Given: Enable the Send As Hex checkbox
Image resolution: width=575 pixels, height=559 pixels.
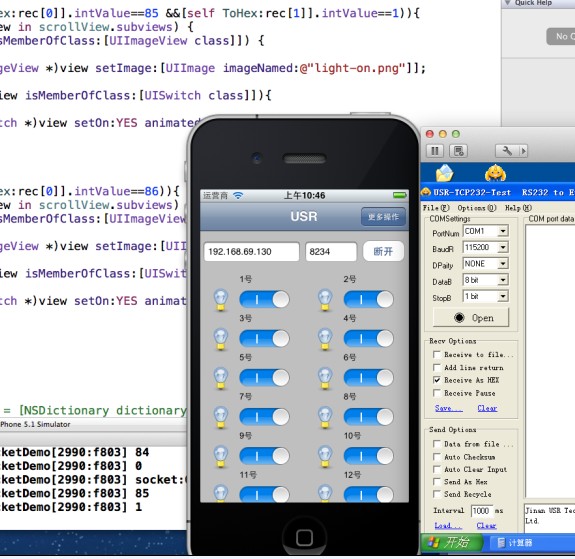Looking at the screenshot, I should pos(436,482).
